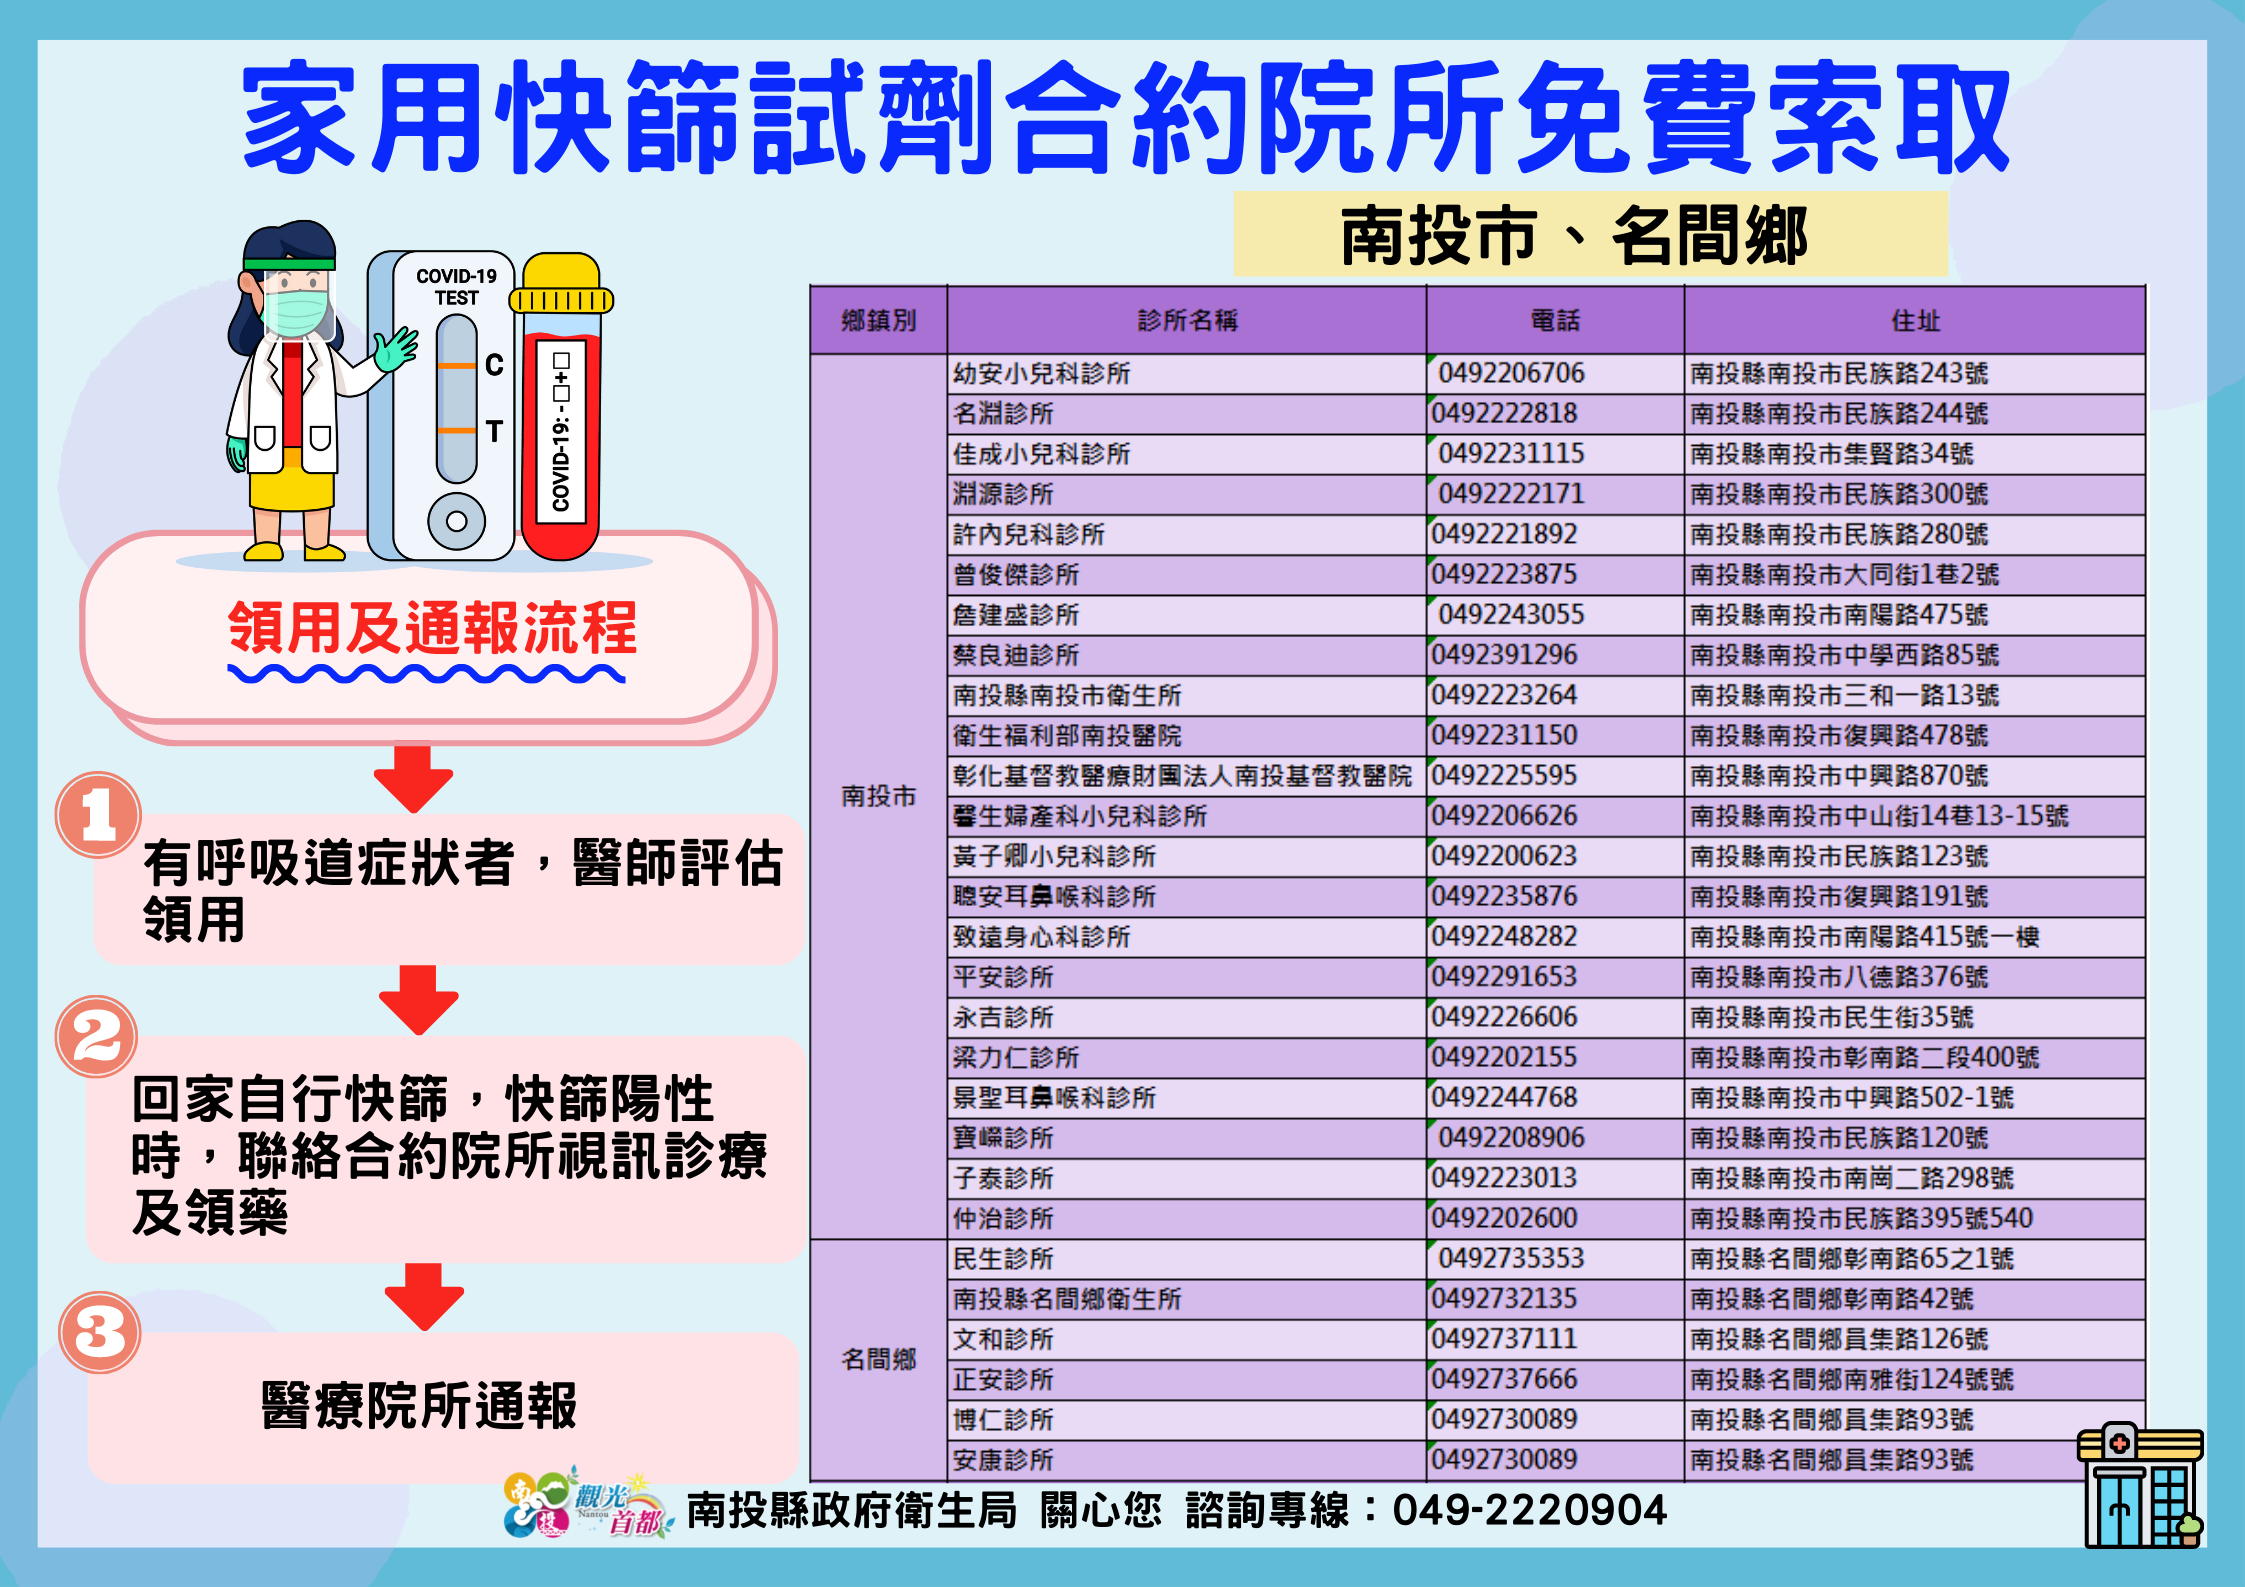Click the 住址 column header
This screenshot has width=2245, height=1587.
click(1914, 320)
